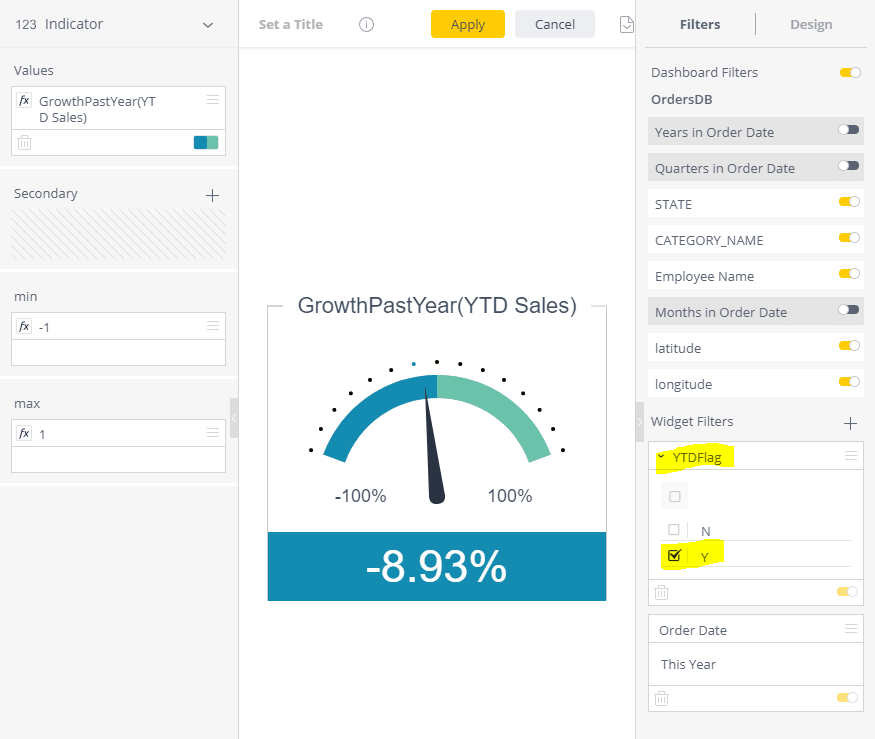875x739 pixels.
Task: Open the max field handle menu
Action: tap(213, 433)
